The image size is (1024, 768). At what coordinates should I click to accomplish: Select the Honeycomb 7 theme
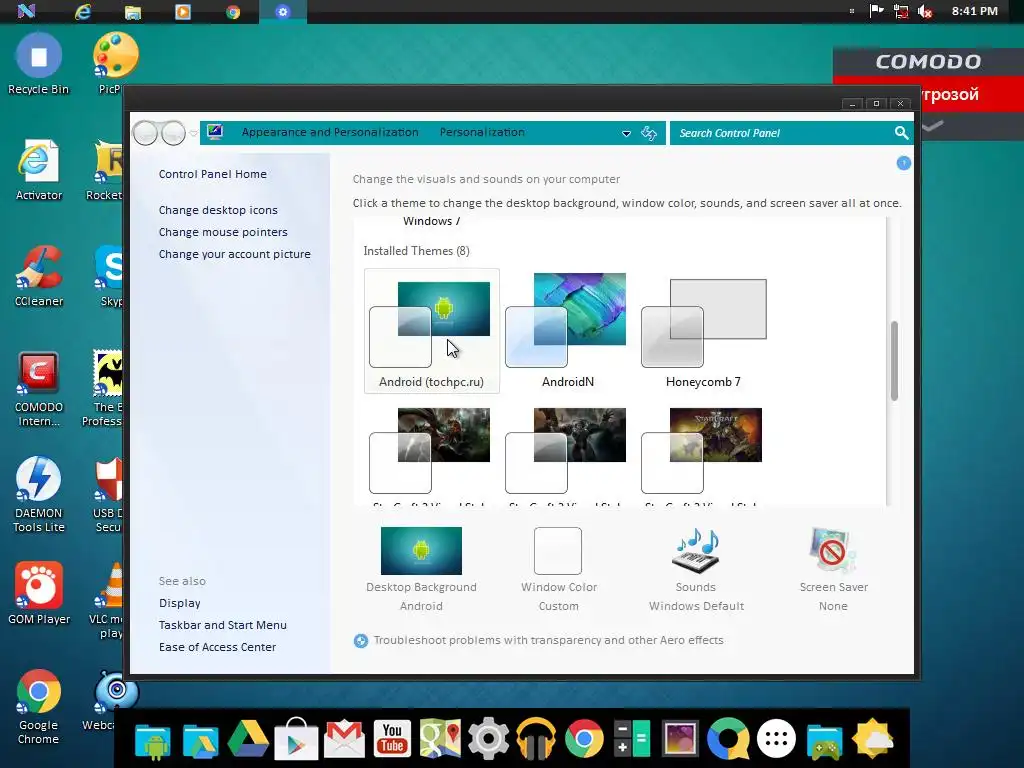tap(703, 331)
